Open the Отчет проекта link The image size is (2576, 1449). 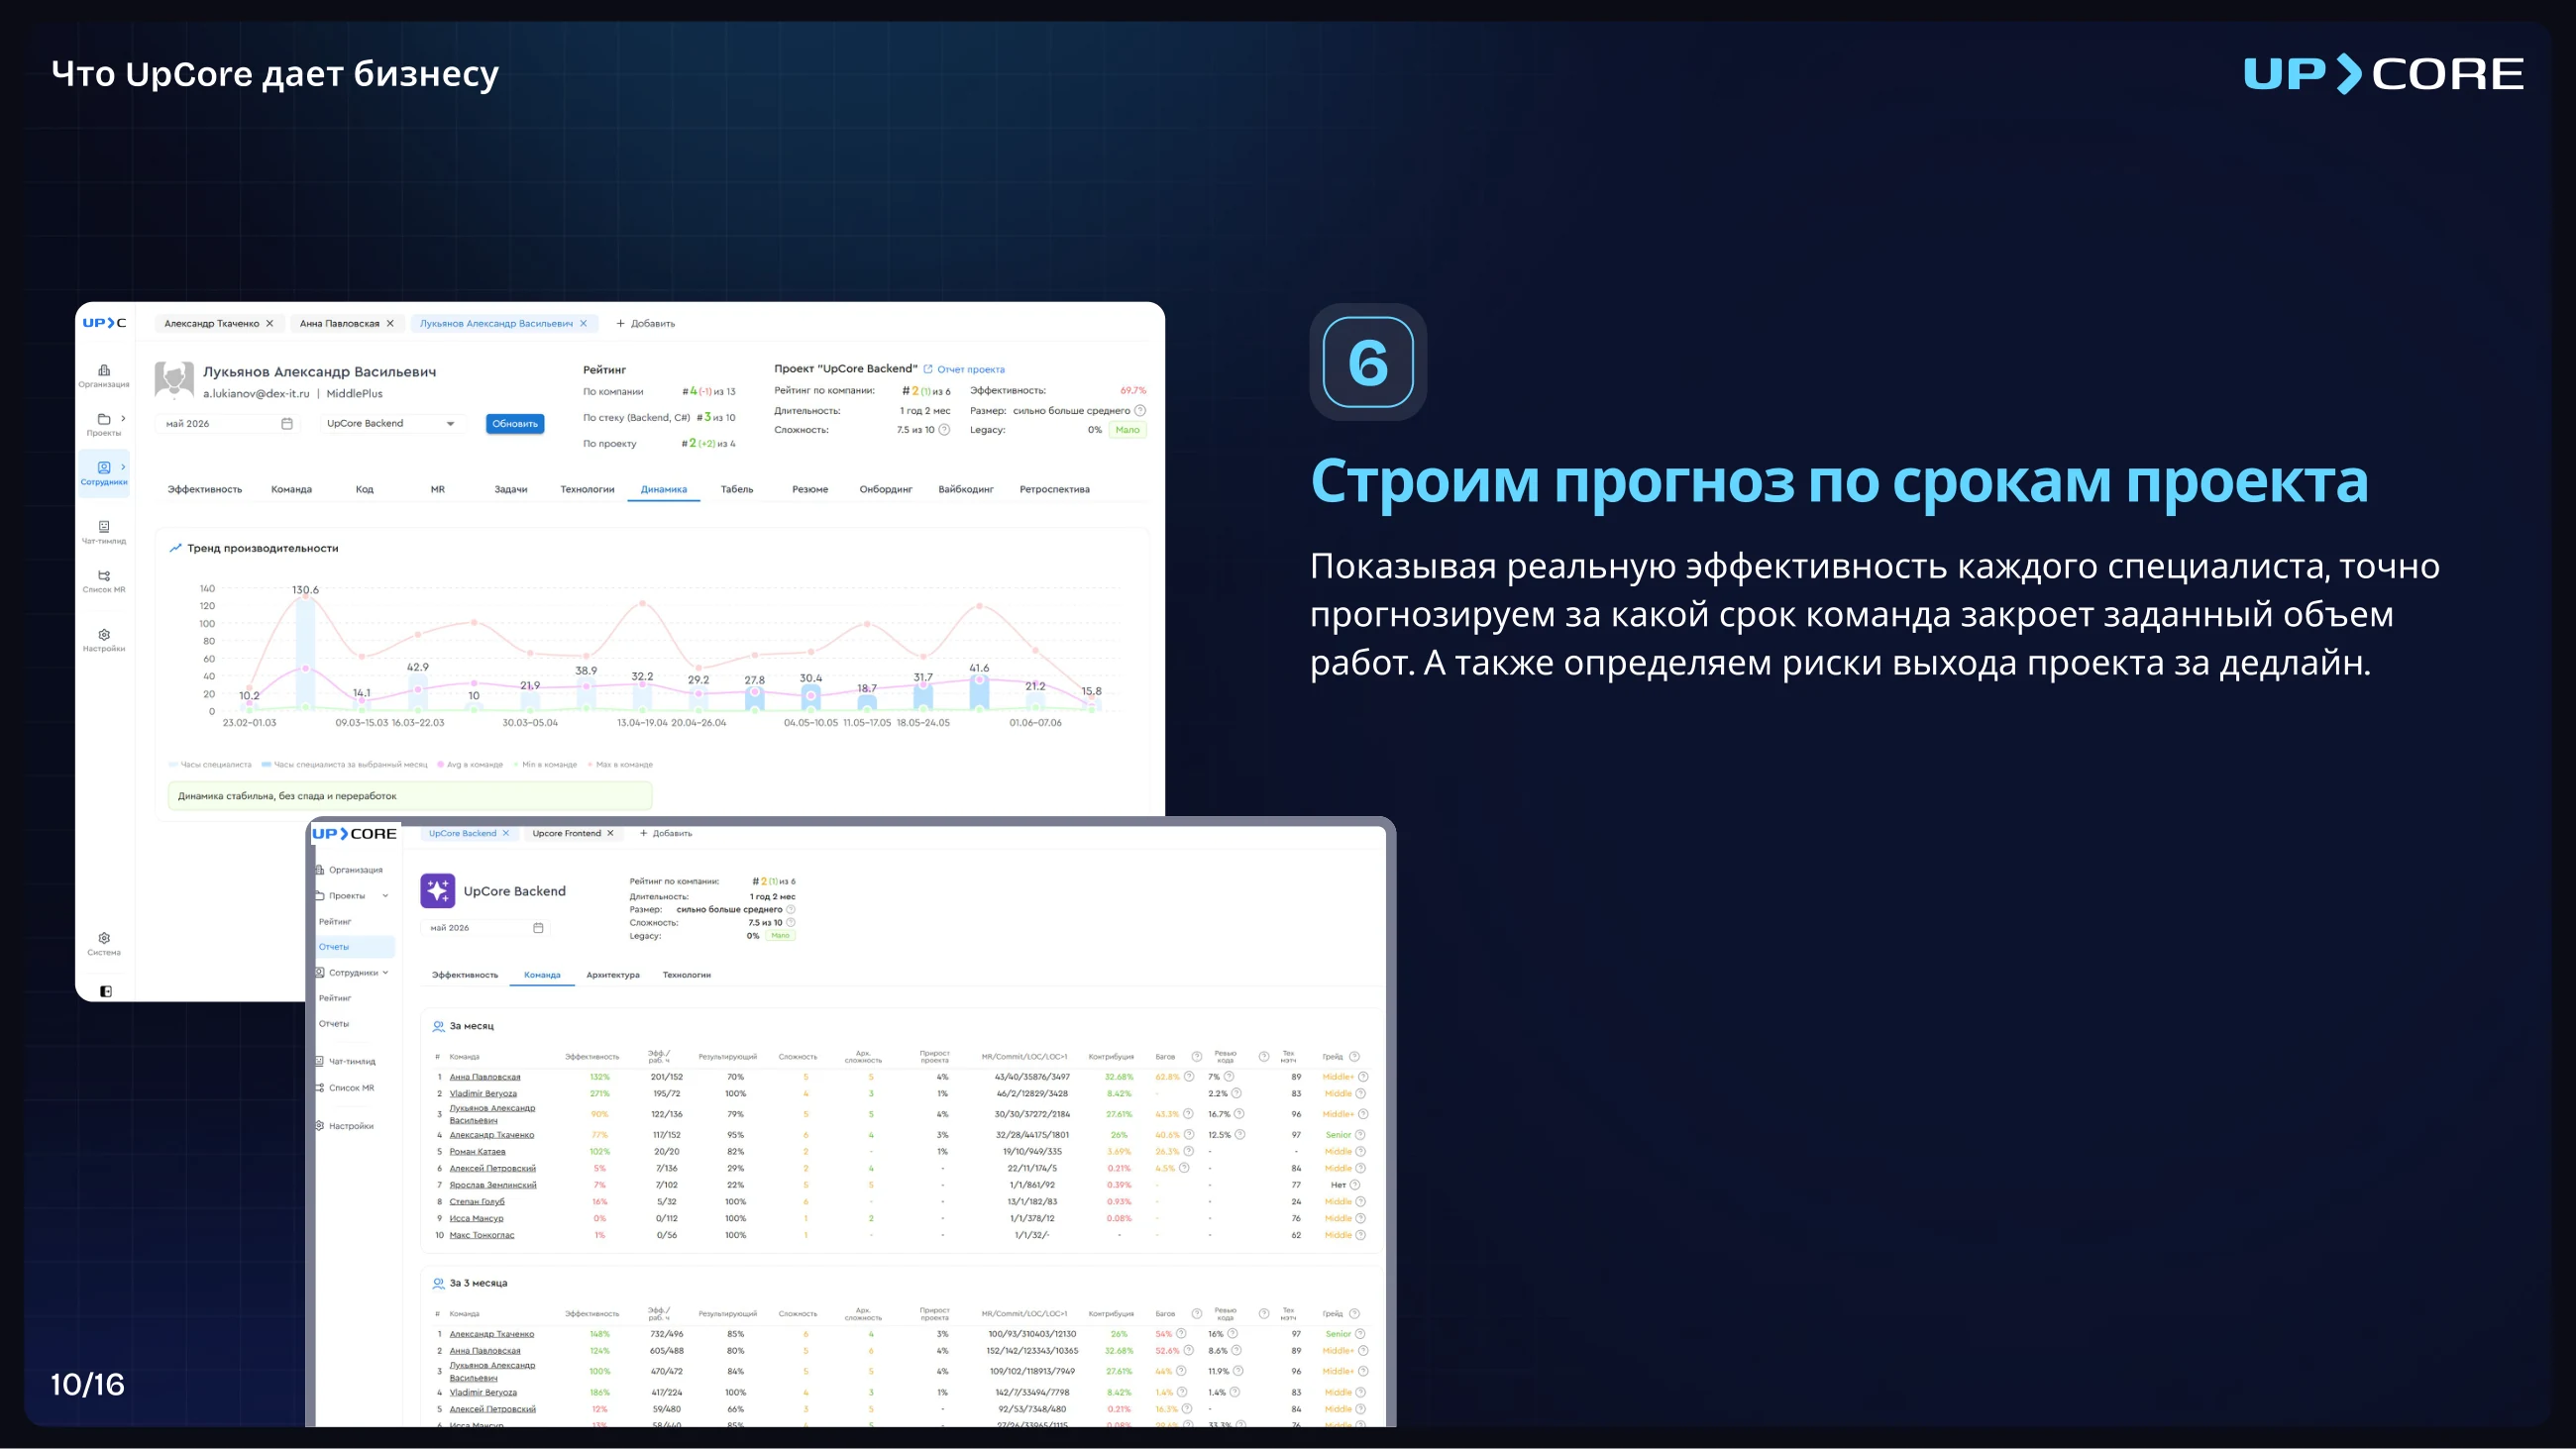tap(970, 369)
